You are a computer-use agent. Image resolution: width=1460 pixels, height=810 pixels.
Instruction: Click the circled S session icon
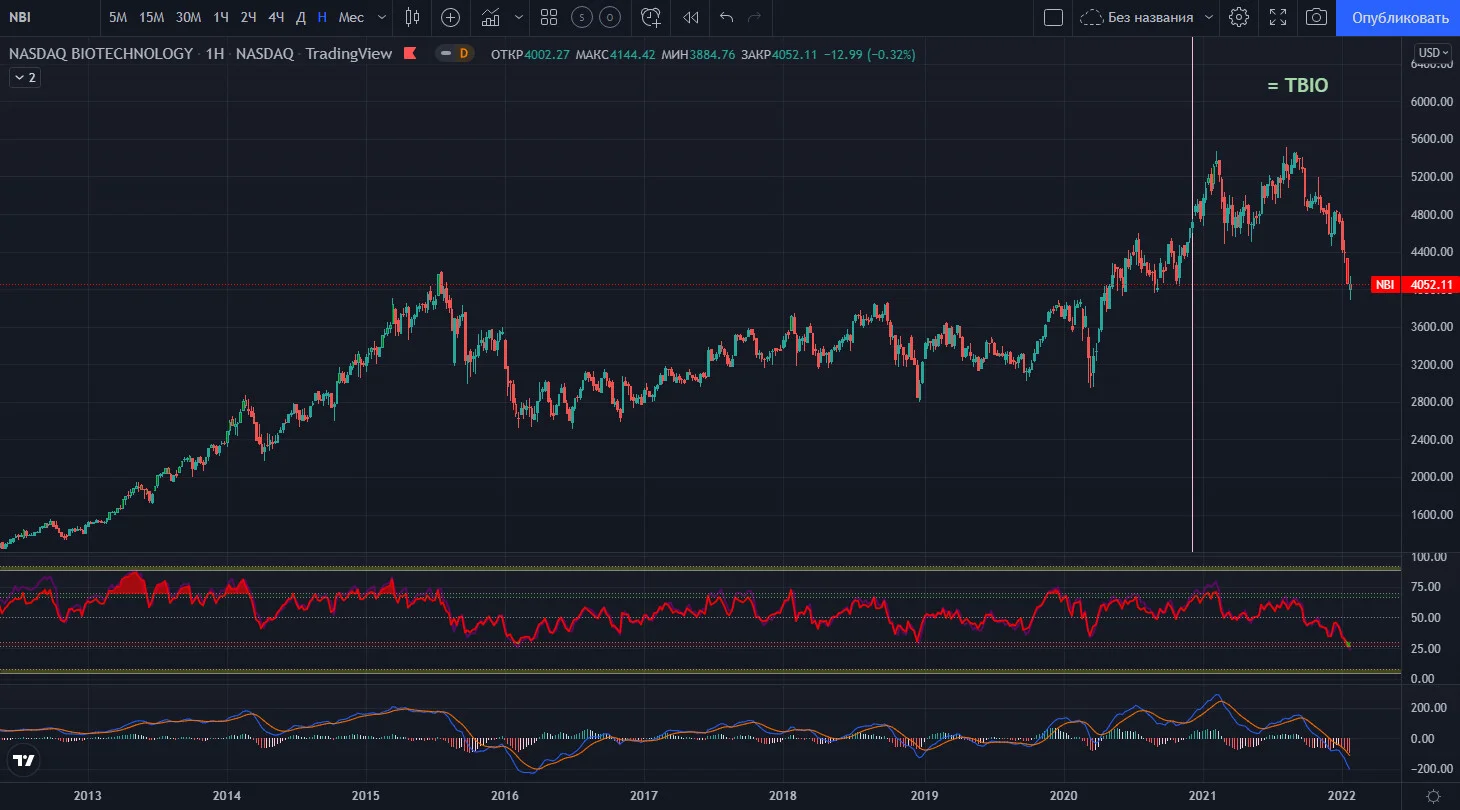[582, 17]
